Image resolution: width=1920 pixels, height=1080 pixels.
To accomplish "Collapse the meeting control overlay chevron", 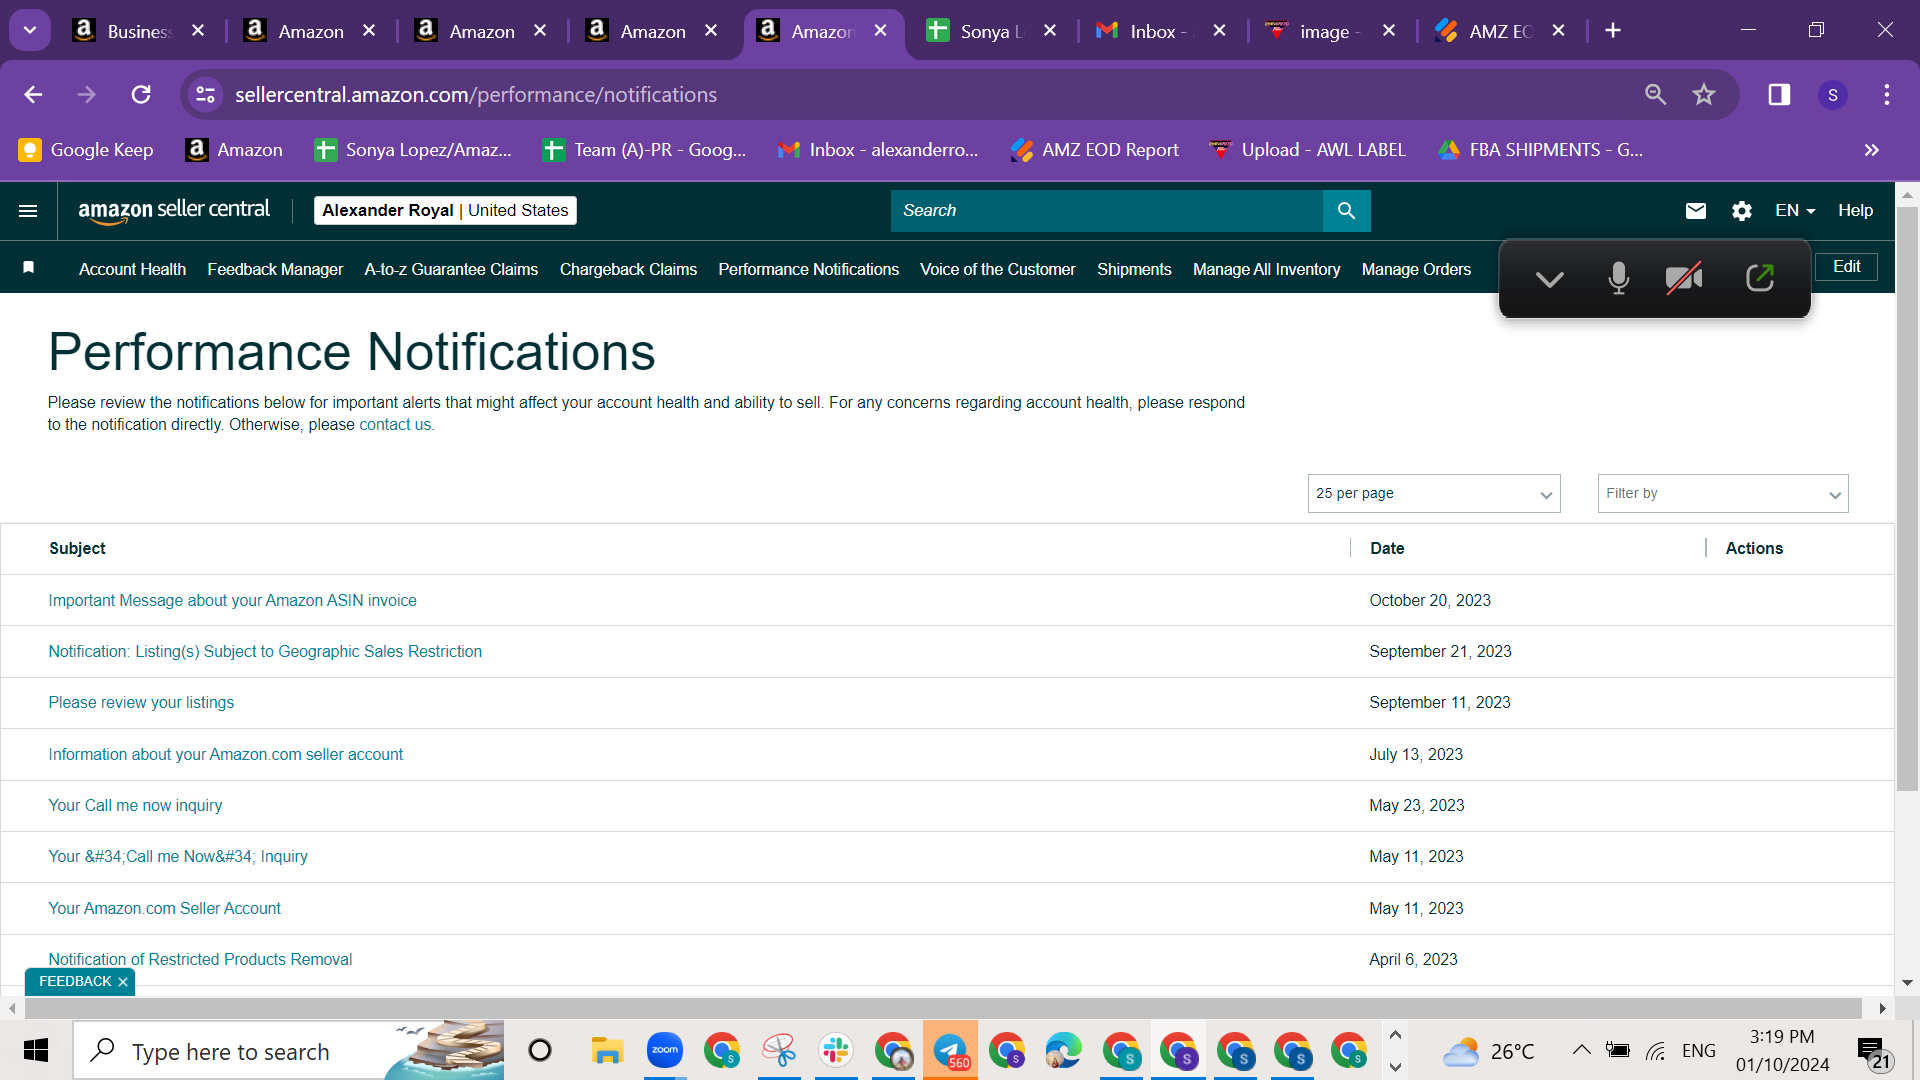I will point(1550,279).
